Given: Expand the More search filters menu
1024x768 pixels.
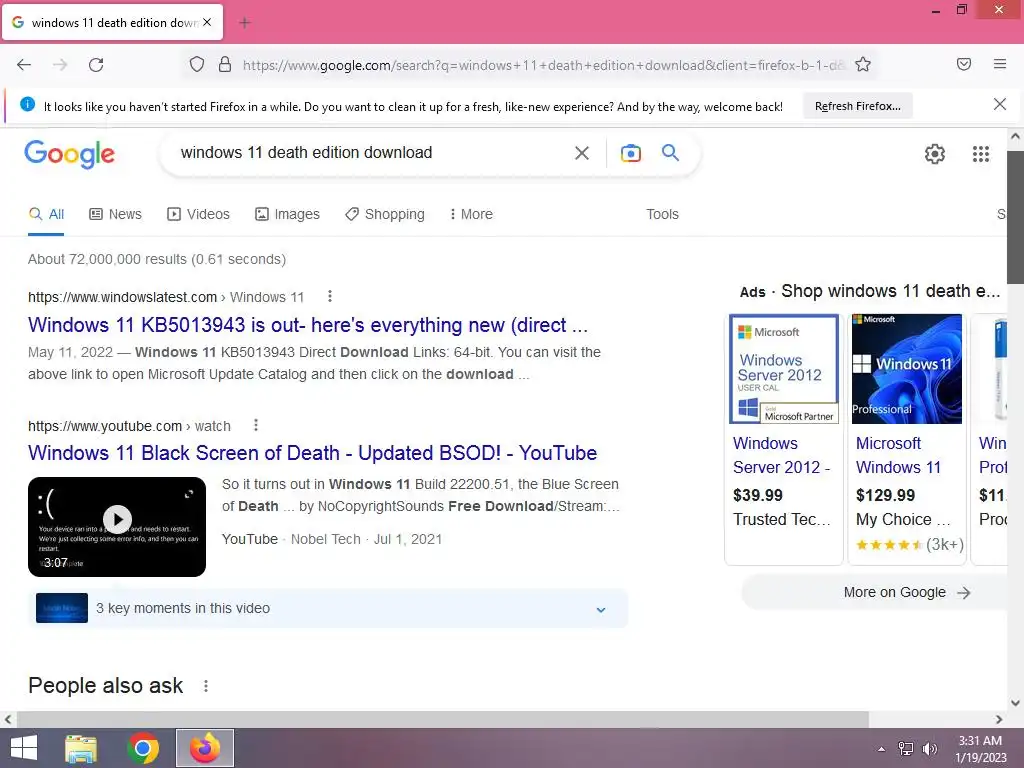Looking at the screenshot, I should [x=471, y=214].
